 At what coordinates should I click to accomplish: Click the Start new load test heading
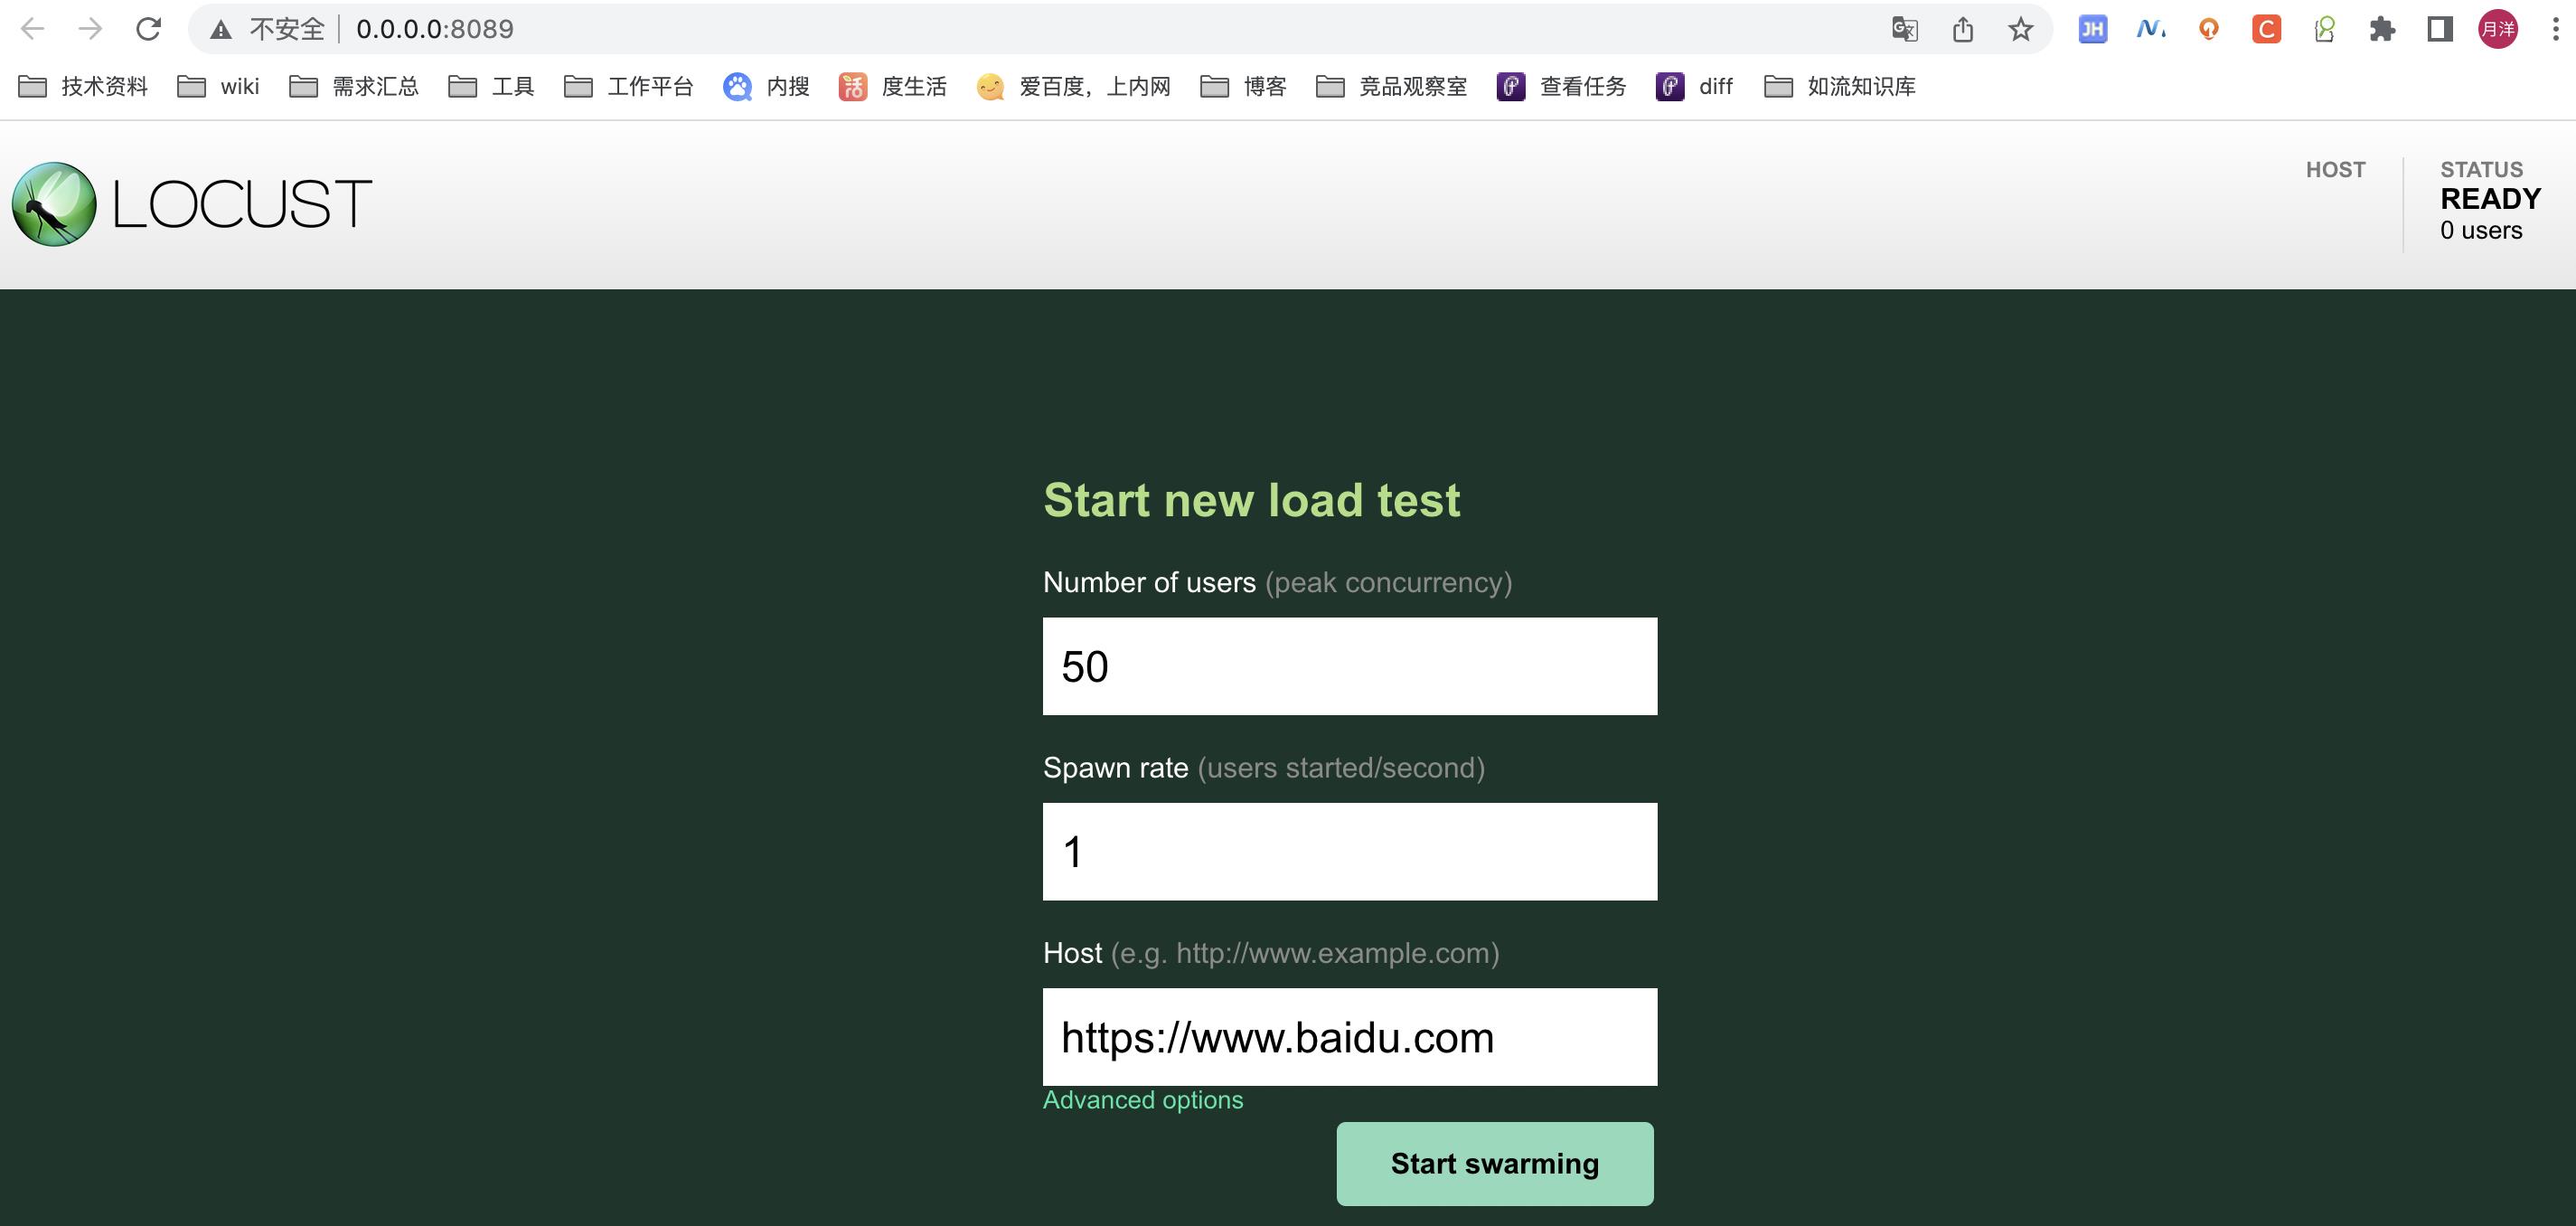[x=1252, y=500]
